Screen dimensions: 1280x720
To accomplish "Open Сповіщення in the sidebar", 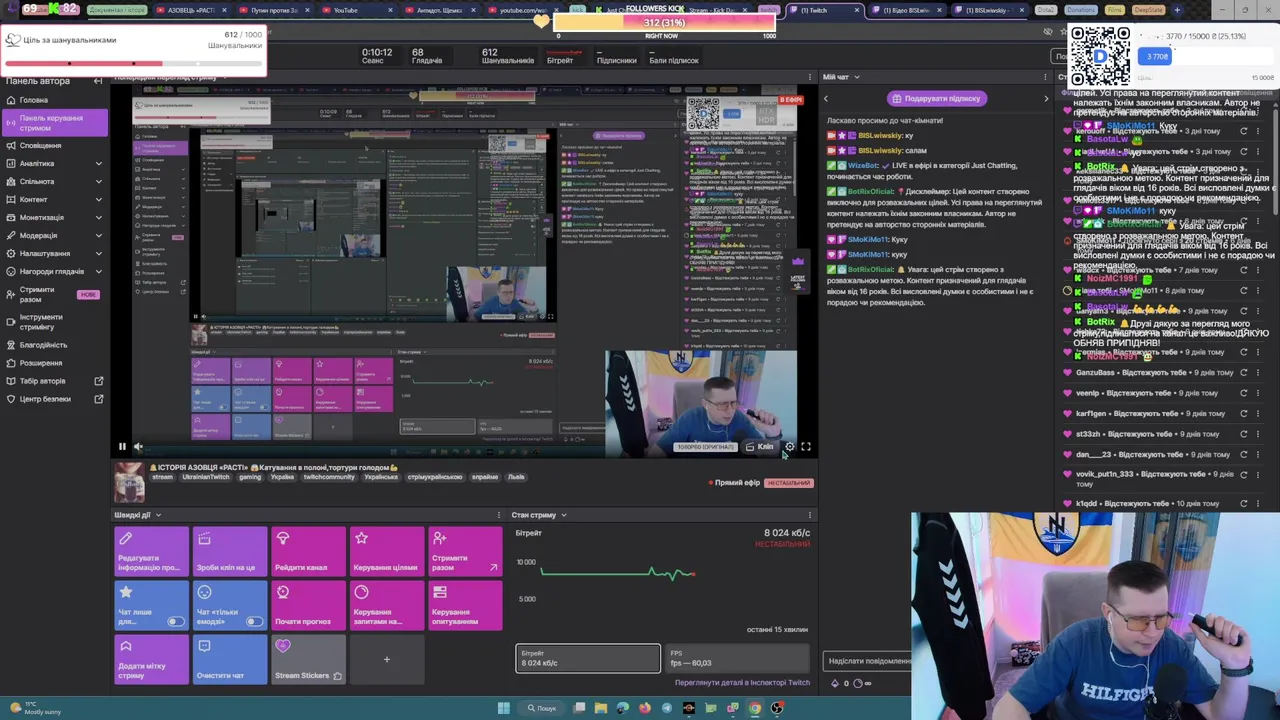I will click(x=54, y=145).
